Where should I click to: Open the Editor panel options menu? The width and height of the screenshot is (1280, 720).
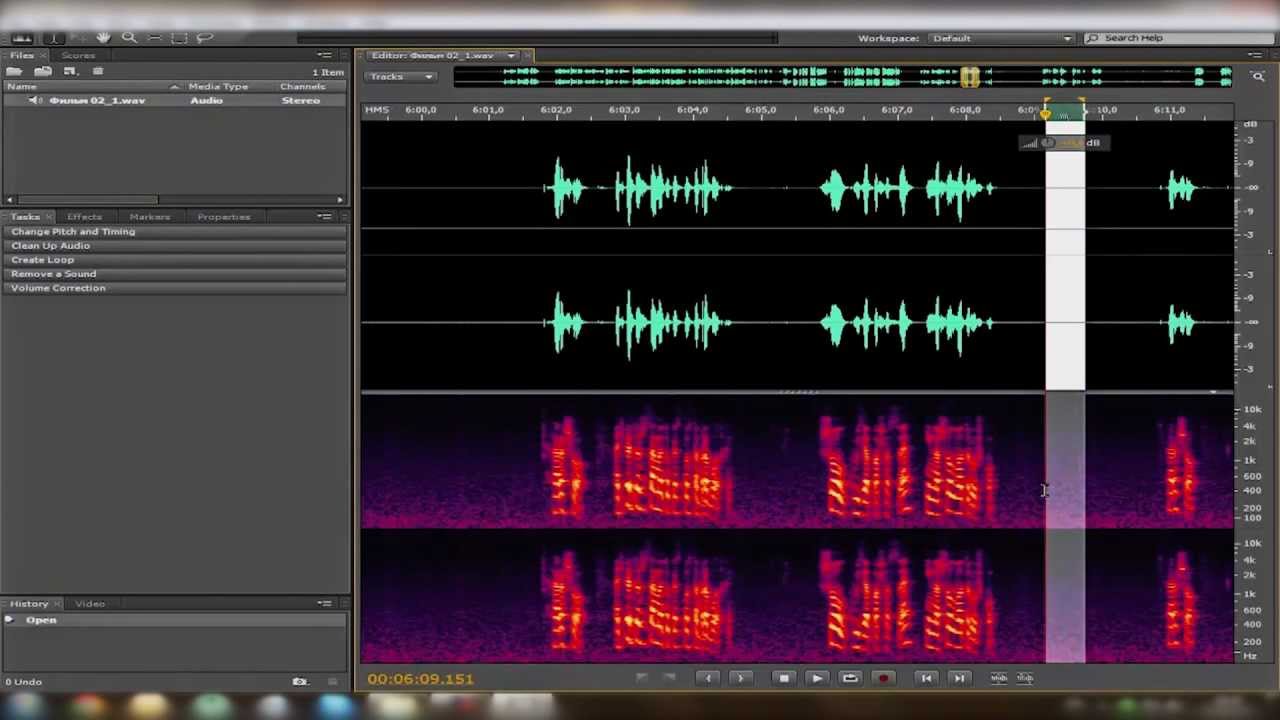[1255, 56]
